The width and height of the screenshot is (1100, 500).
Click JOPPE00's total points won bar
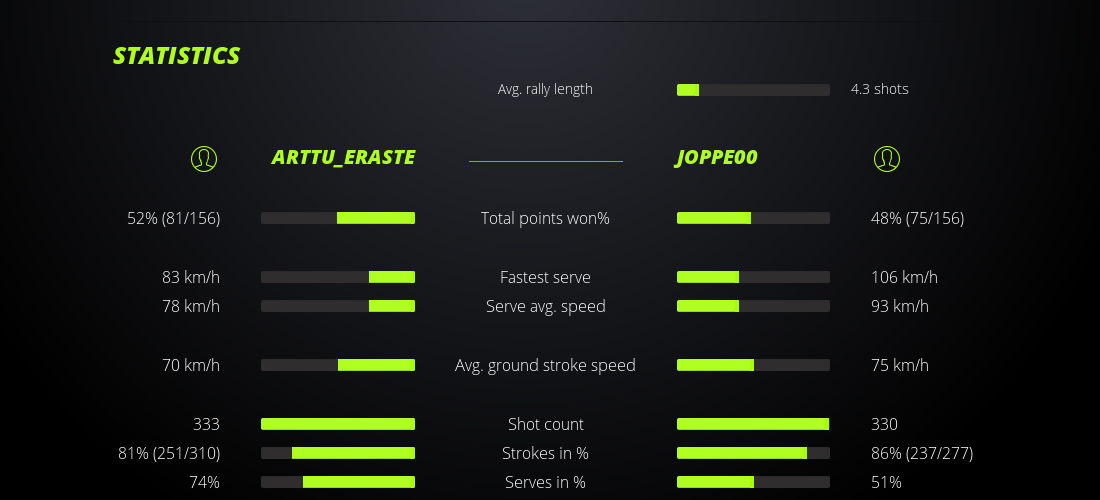pyautogui.click(x=753, y=218)
